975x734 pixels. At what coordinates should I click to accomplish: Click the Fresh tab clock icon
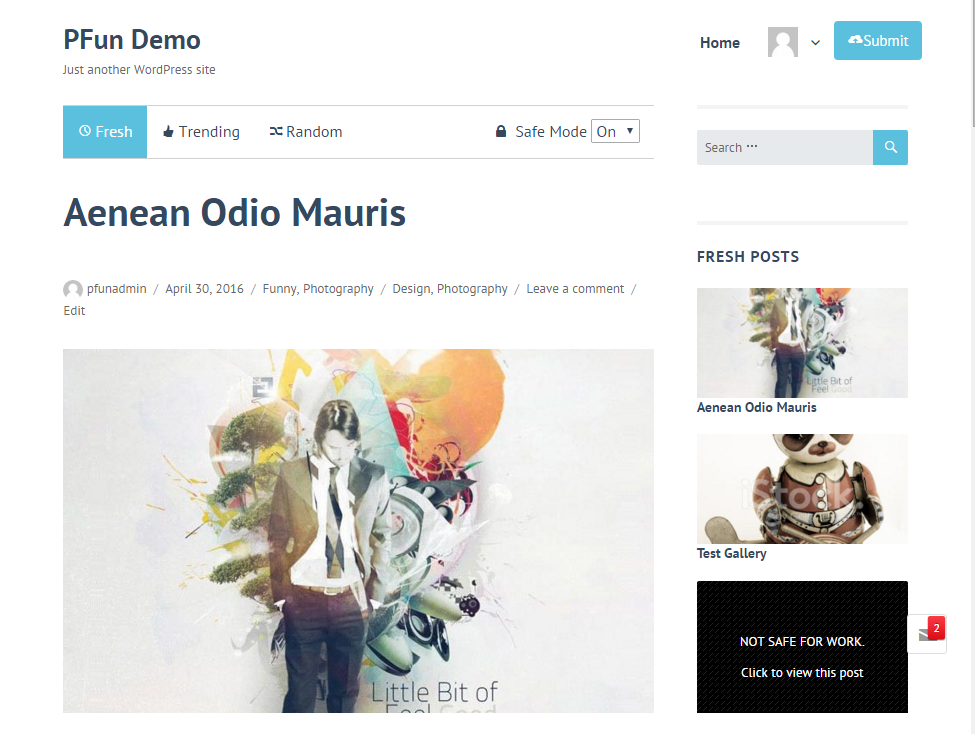(85, 131)
